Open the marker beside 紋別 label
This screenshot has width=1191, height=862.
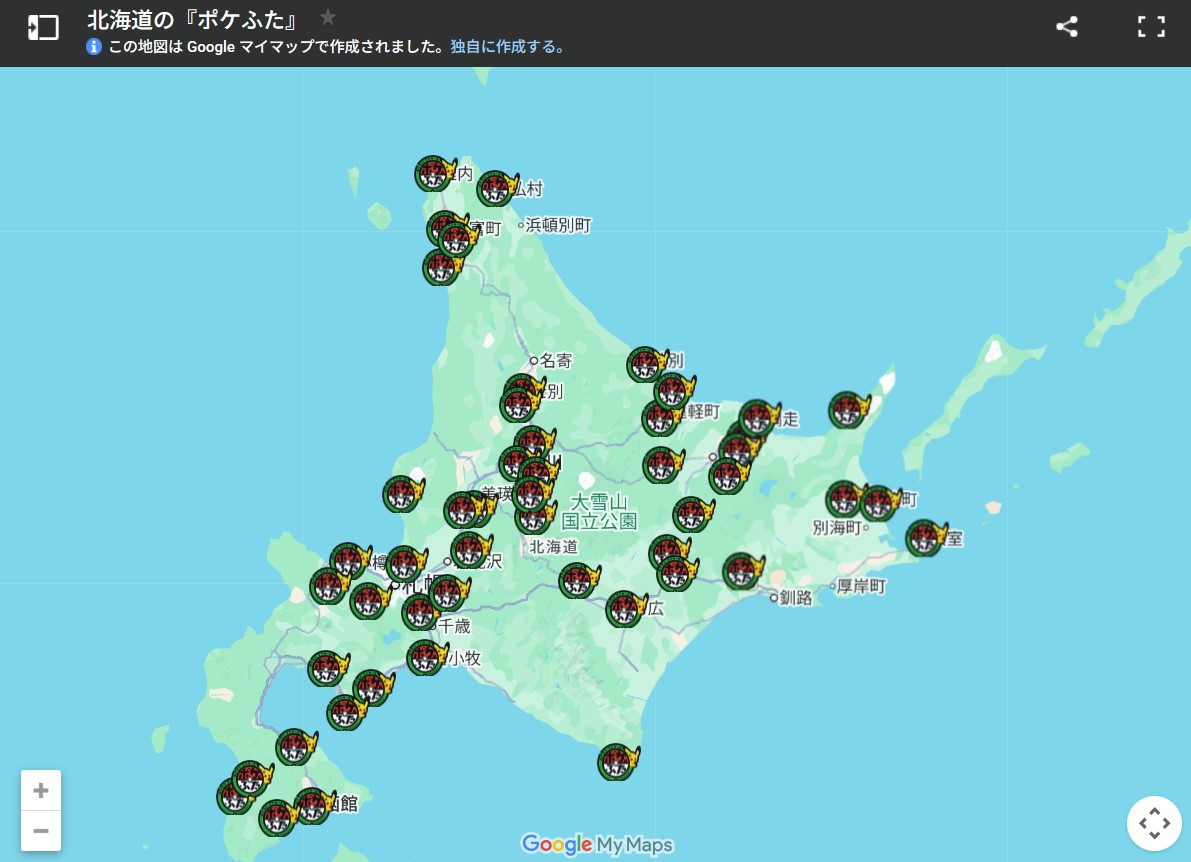[x=646, y=365]
